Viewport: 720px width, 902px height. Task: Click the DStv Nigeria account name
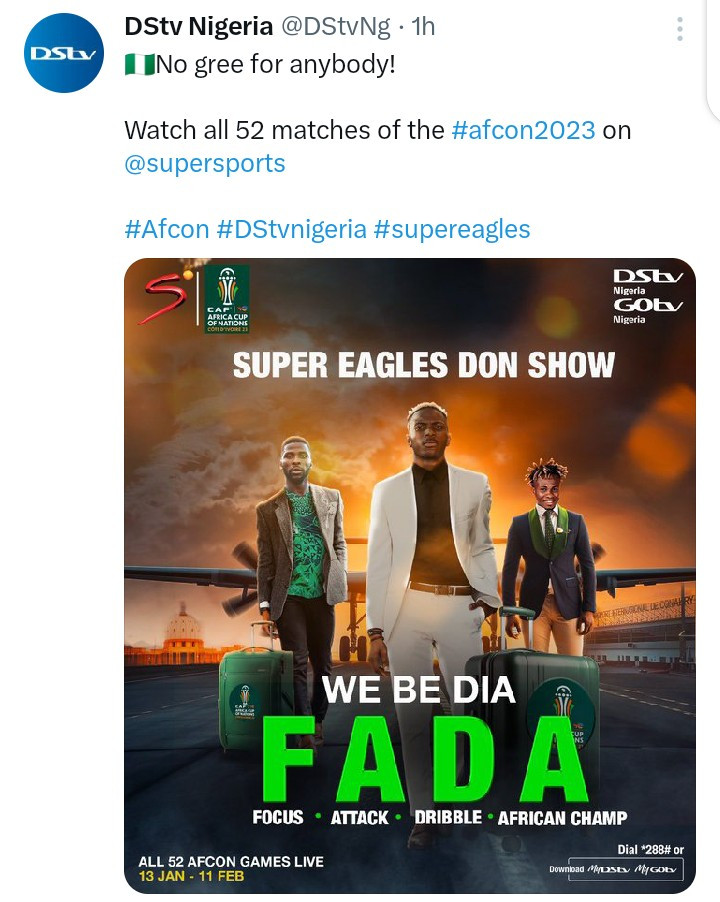(198, 26)
